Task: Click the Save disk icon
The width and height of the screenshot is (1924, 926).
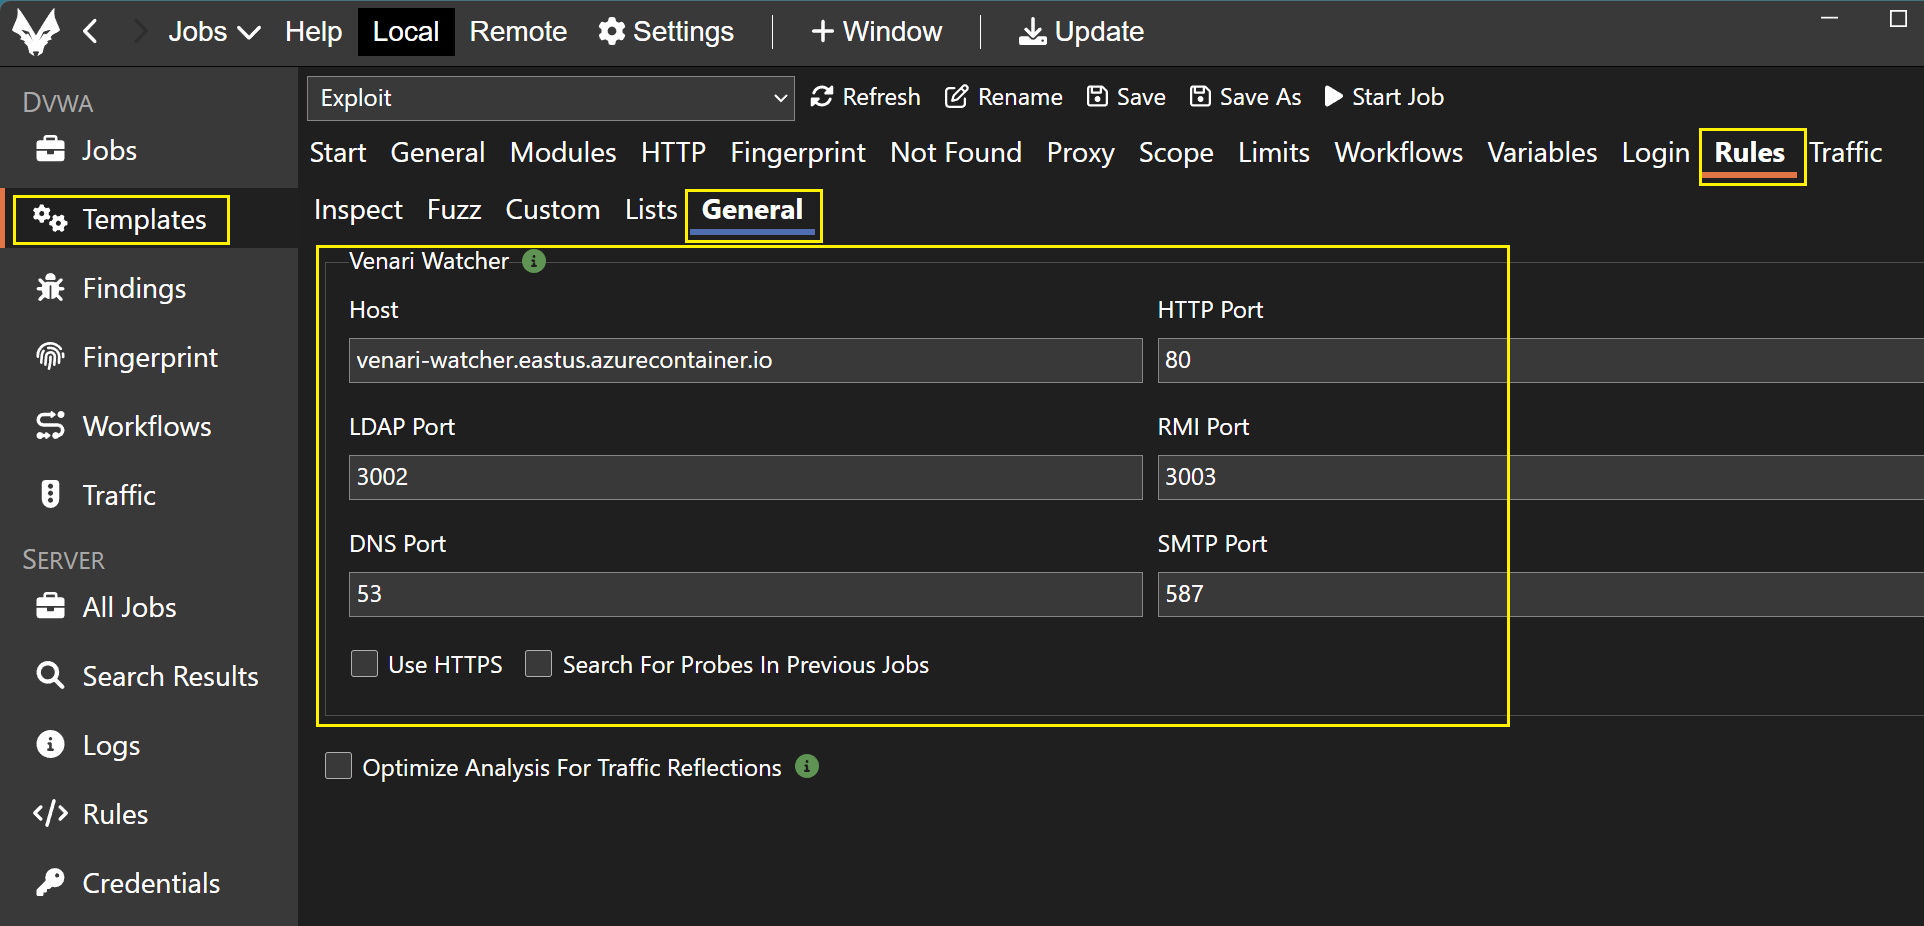Action: point(1097,96)
